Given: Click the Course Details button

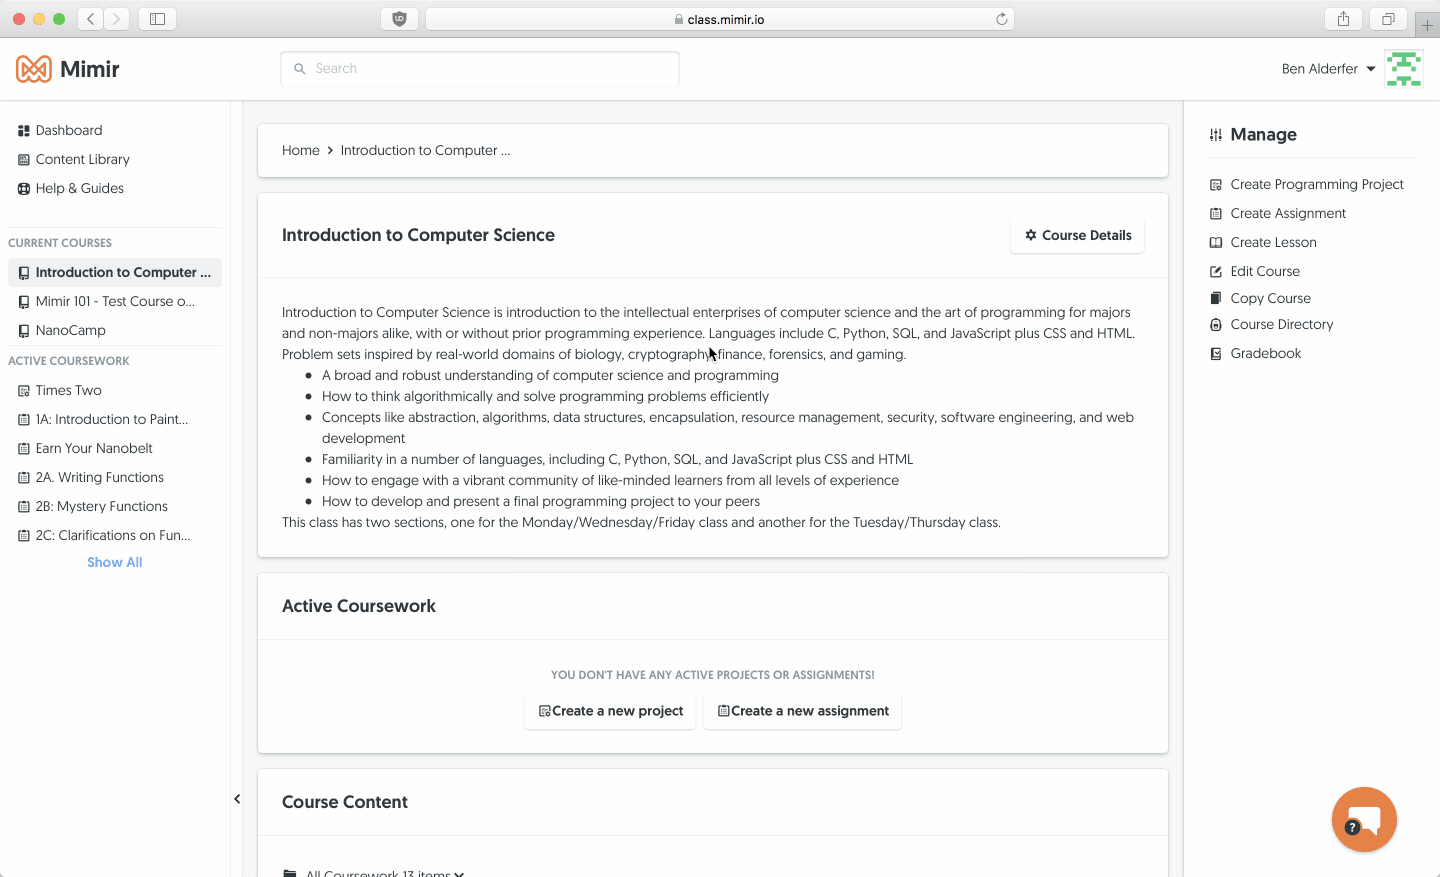Looking at the screenshot, I should point(1077,236).
